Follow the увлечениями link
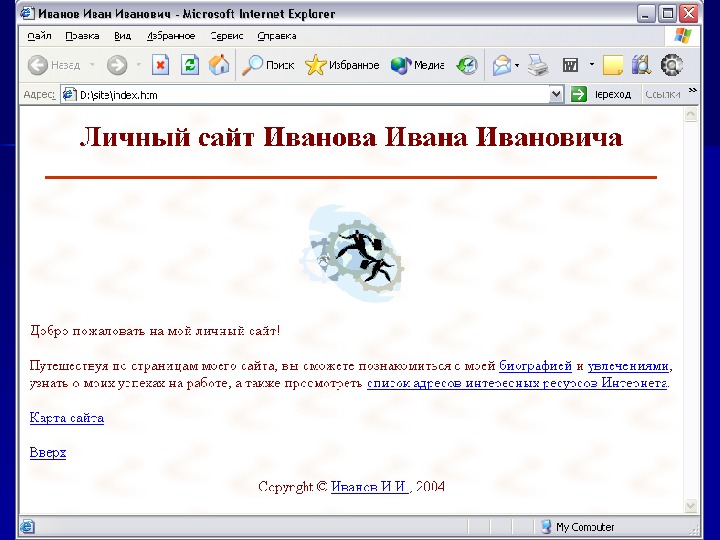The width and height of the screenshot is (720, 540). coord(628,366)
